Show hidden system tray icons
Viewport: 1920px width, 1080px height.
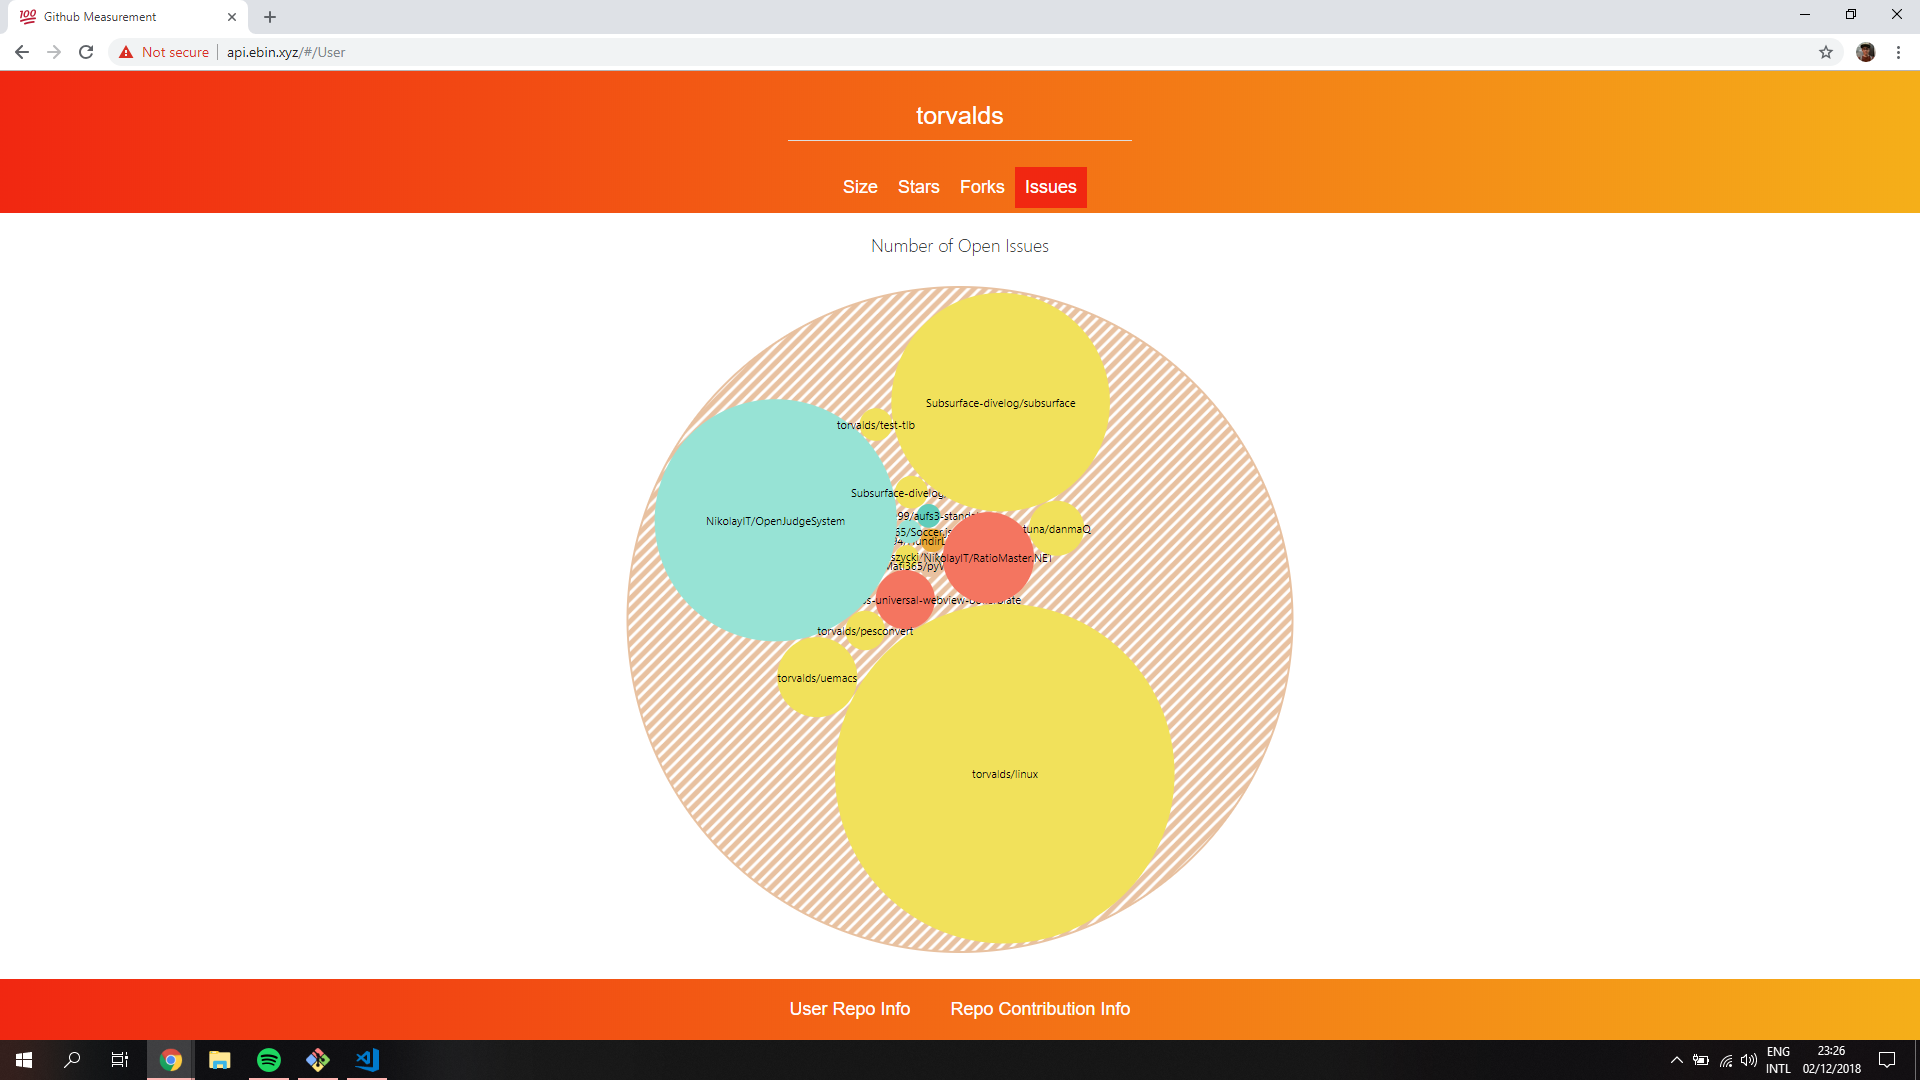(x=1677, y=1060)
